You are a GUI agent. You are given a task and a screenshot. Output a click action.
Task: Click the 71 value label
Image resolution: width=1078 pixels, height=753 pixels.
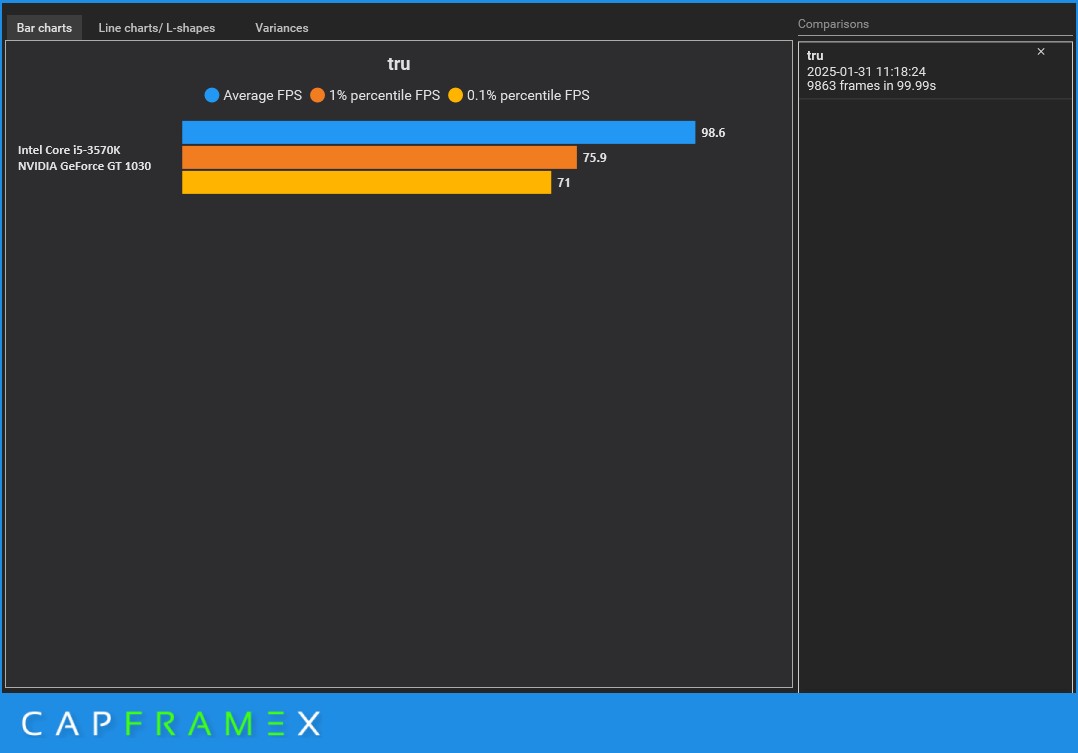tap(564, 183)
